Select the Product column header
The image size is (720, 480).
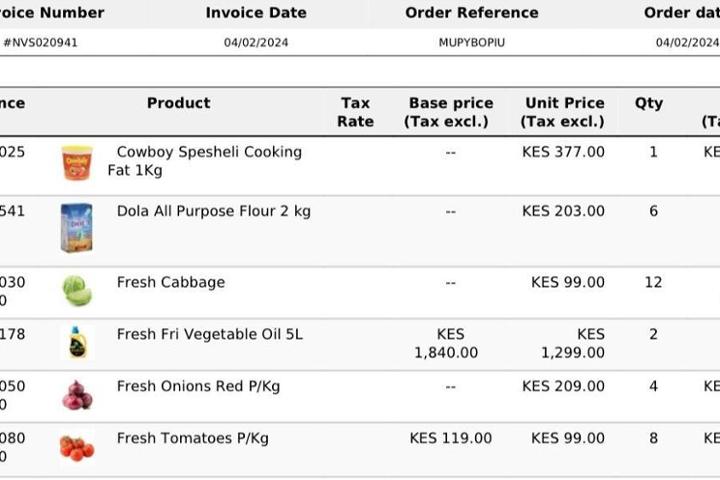178,103
